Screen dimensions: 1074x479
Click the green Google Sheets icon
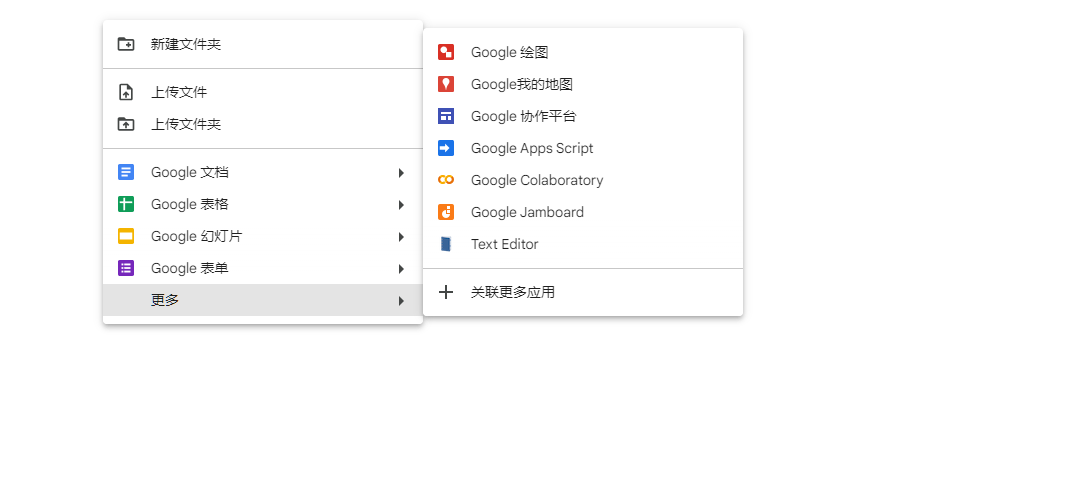click(126, 204)
